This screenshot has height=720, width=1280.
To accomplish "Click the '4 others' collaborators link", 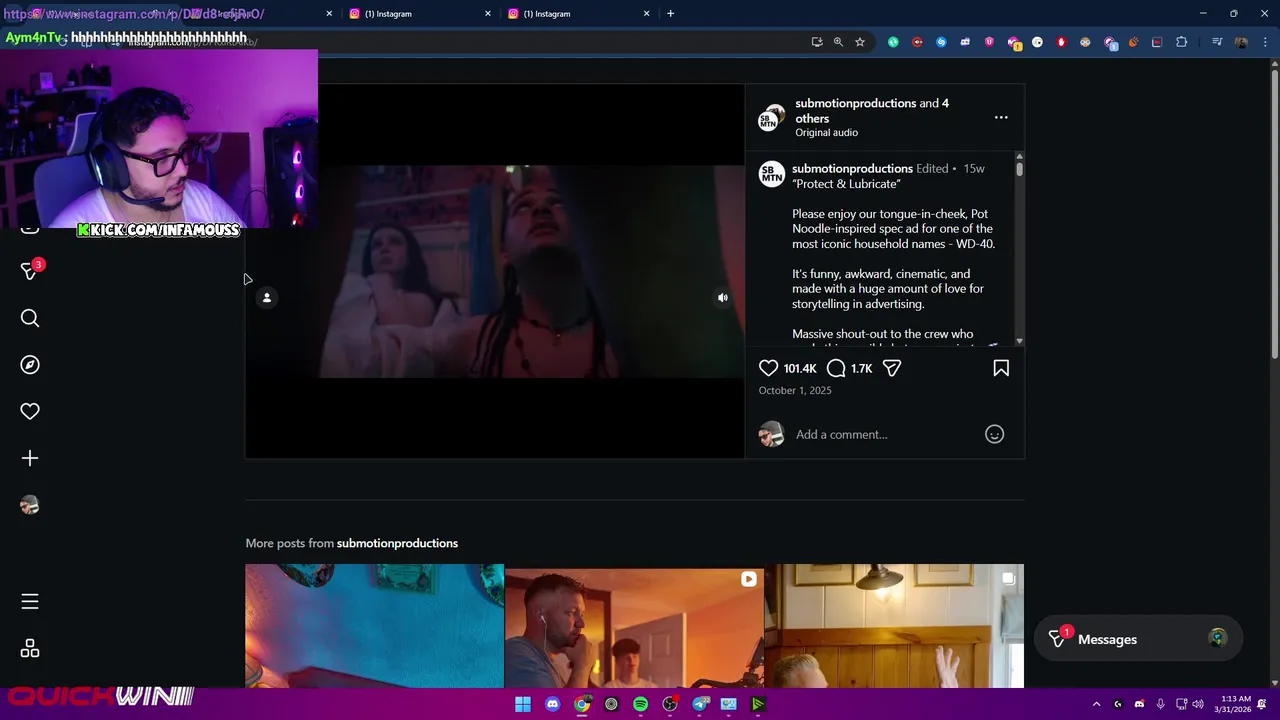I will (x=872, y=110).
